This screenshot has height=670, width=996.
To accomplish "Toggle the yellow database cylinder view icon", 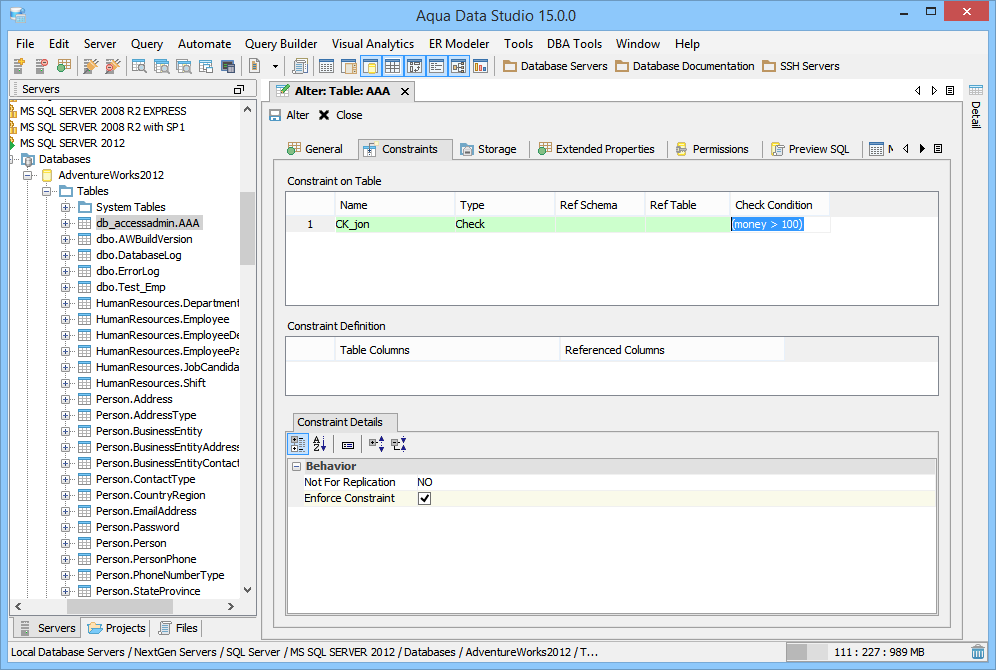I will tap(370, 66).
